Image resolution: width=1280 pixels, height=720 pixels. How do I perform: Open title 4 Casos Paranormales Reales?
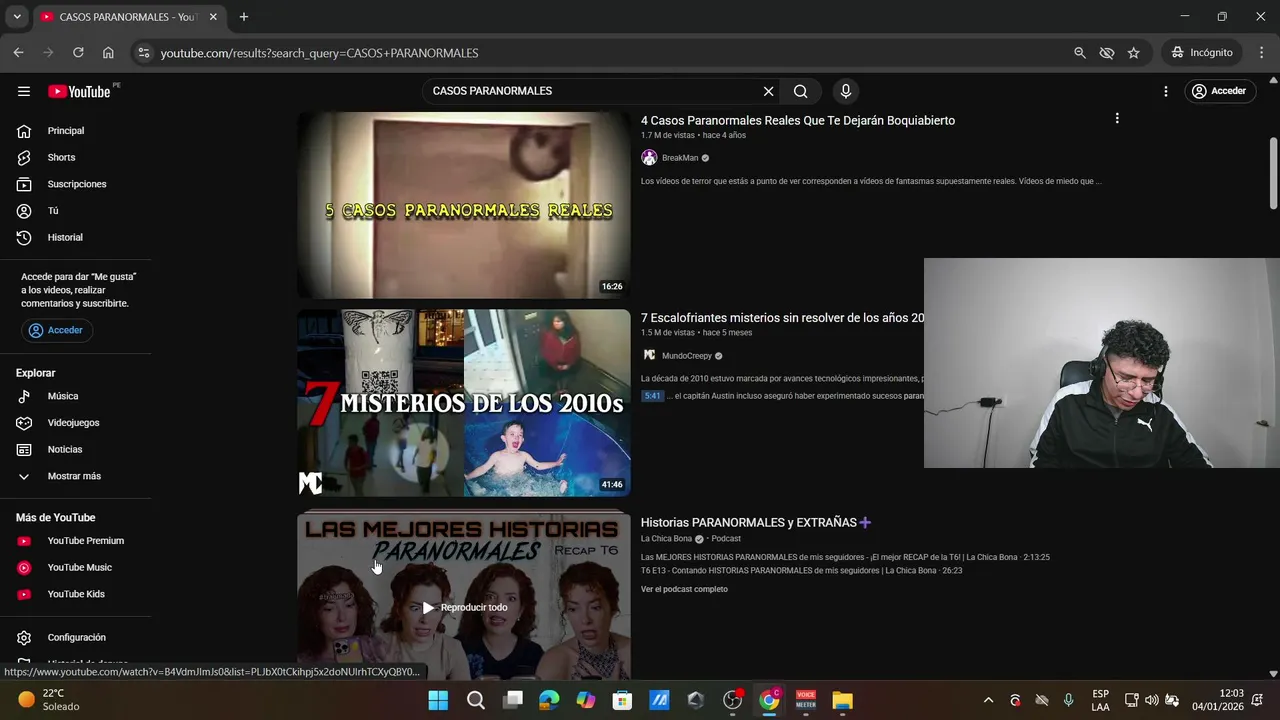tap(798, 120)
